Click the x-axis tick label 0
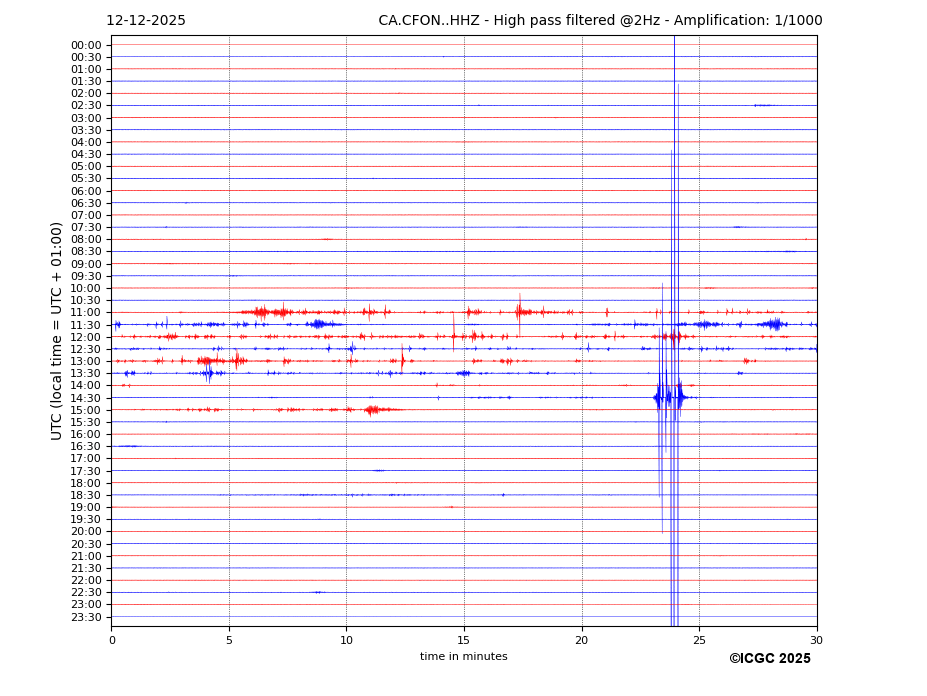Screen dimensions: 927x696 point(112,640)
